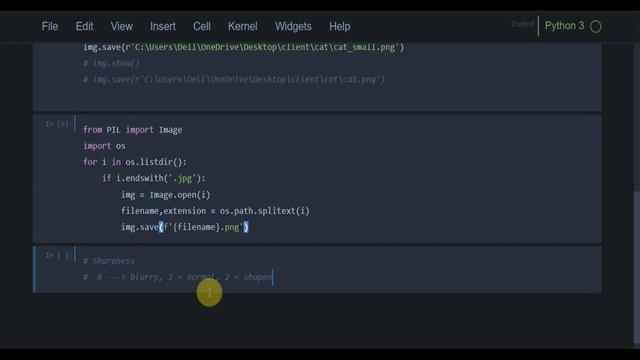Click the Trusted notebook indicator

tap(522, 24)
